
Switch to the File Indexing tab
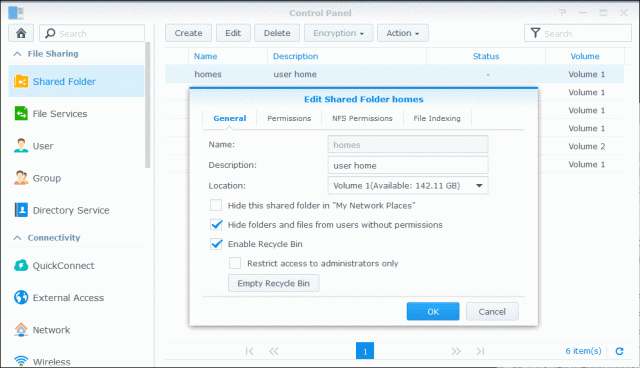(437, 118)
